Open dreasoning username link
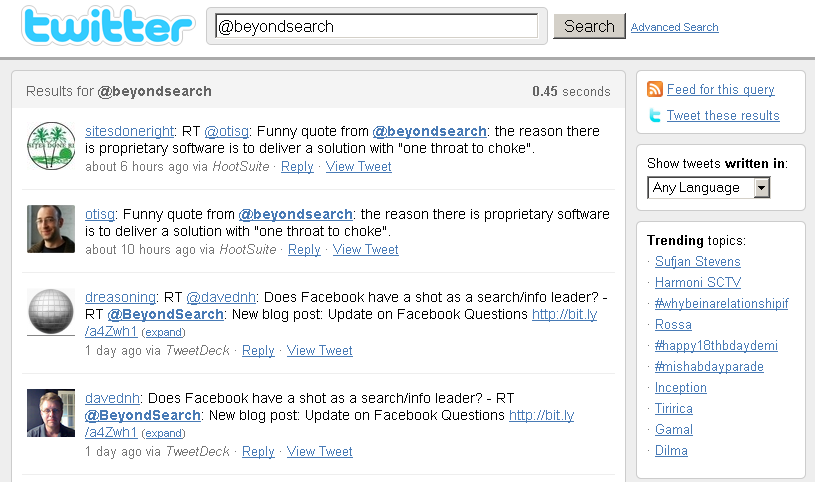 click(120, 297)
